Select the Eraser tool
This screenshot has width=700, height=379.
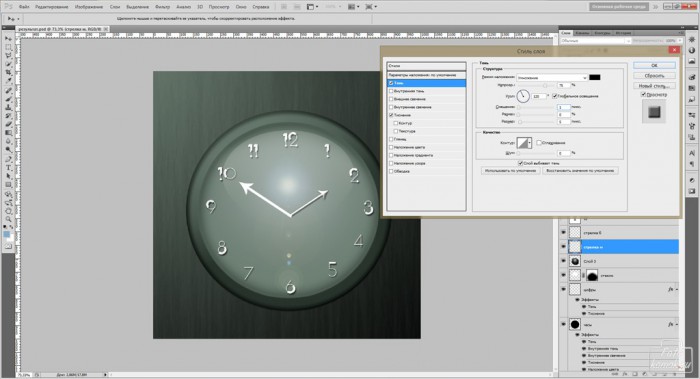pyautogui.click(x=8, y=125)
